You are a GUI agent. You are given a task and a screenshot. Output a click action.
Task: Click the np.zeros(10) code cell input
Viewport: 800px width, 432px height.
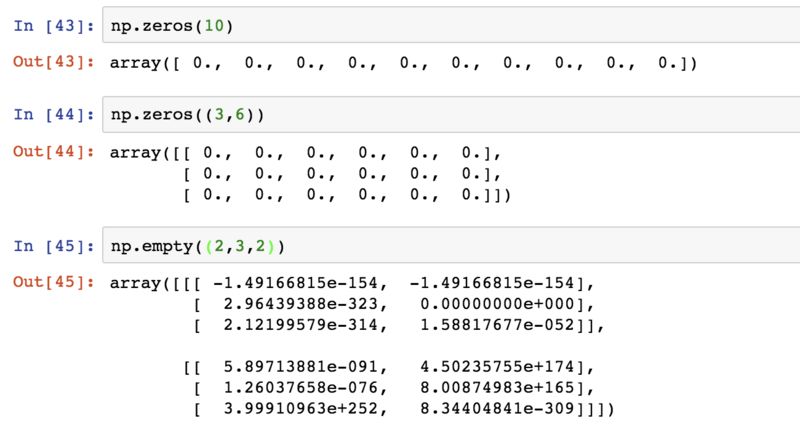point(451,25)
